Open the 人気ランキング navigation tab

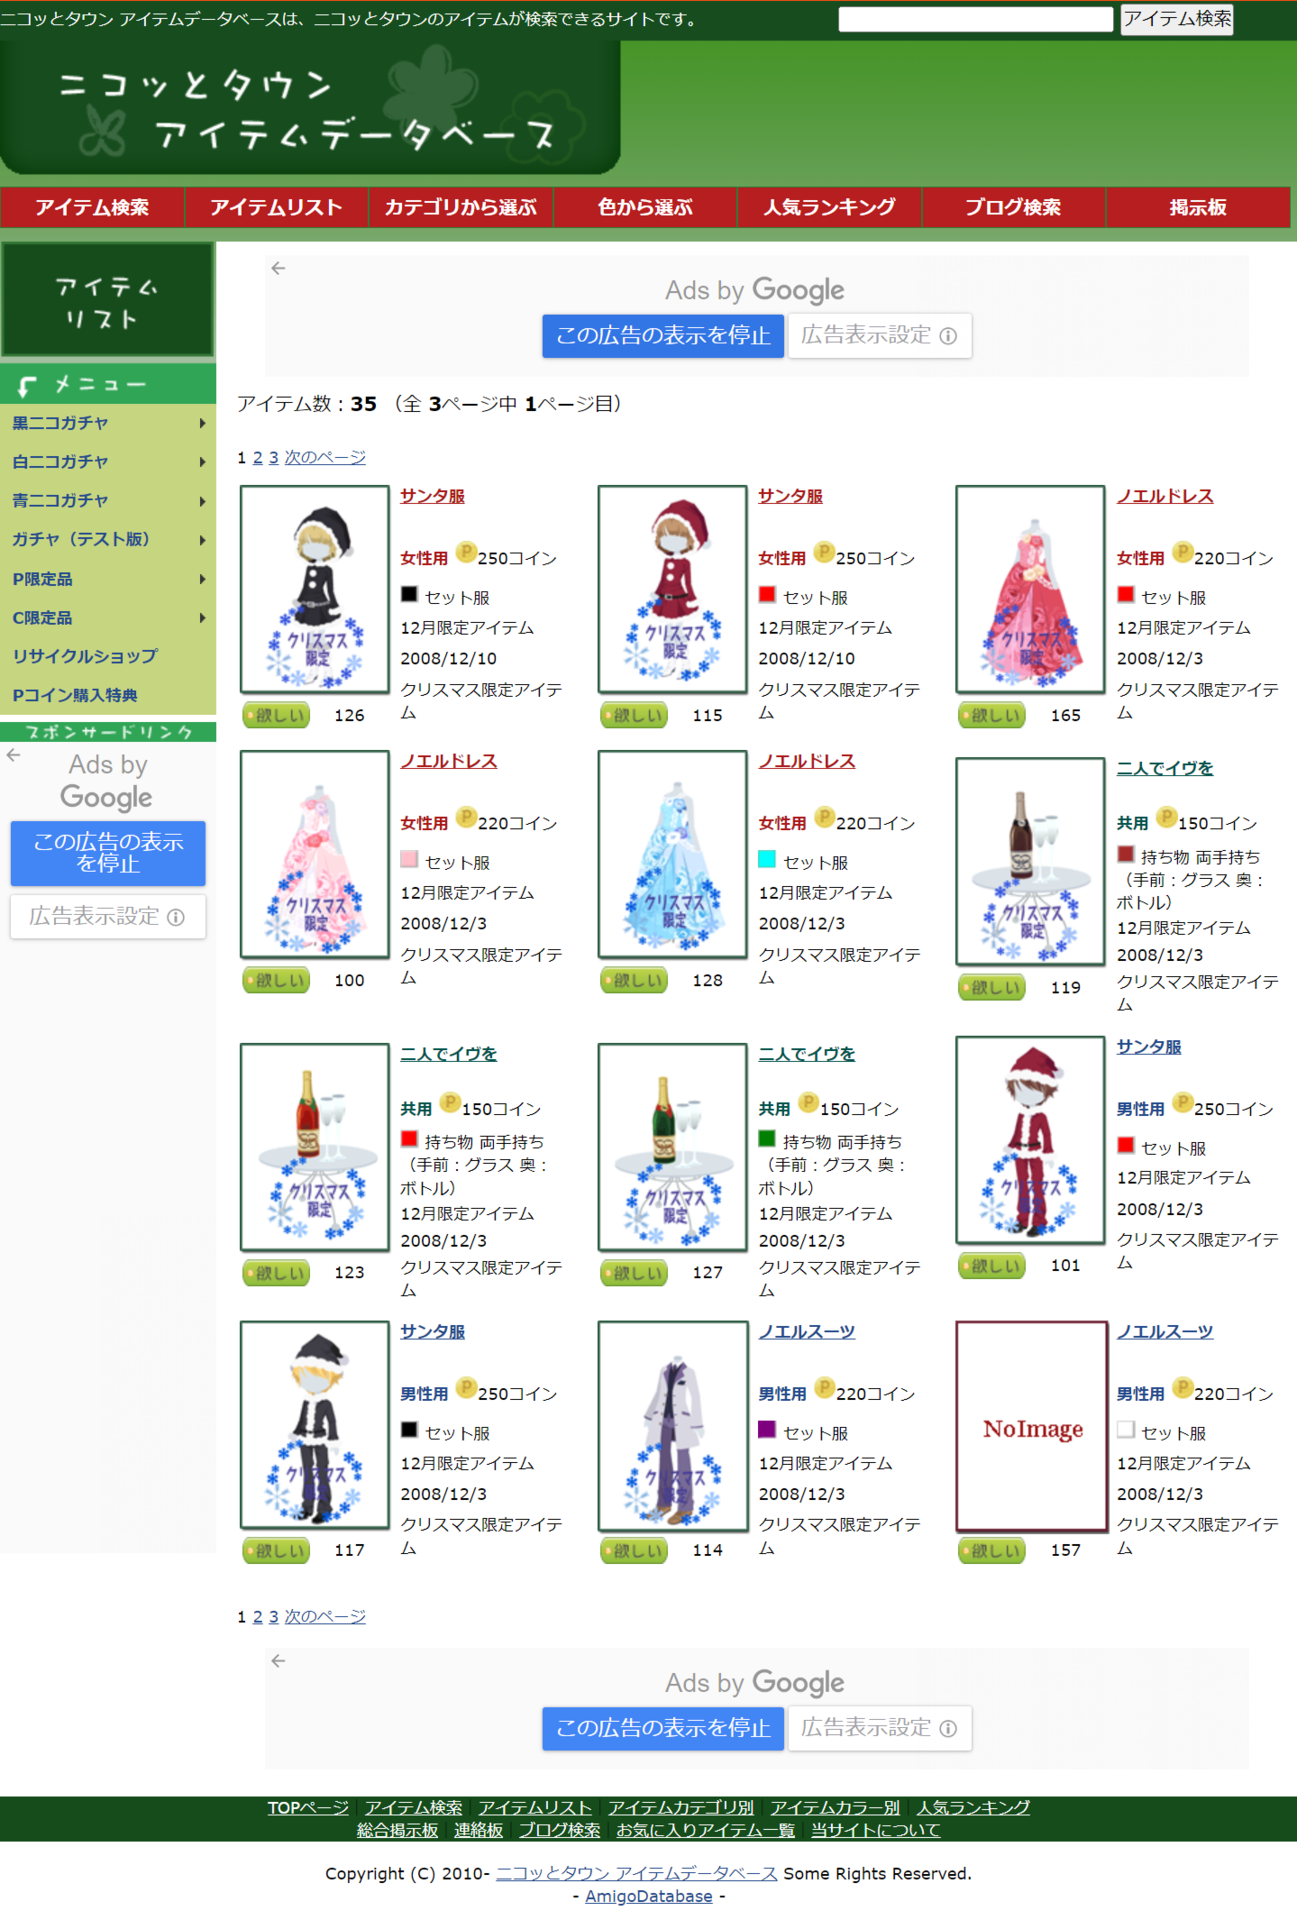(x=829, y=207)
